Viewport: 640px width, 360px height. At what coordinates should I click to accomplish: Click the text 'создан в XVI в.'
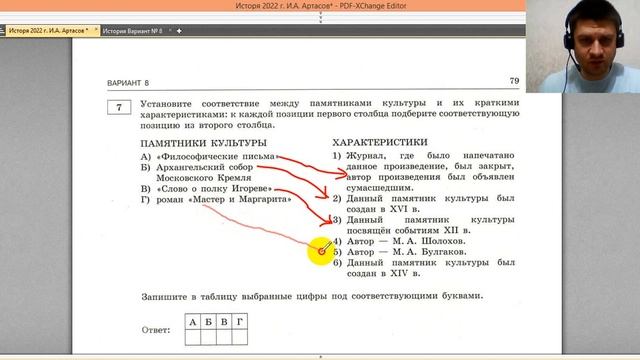(x=383, y=209)
